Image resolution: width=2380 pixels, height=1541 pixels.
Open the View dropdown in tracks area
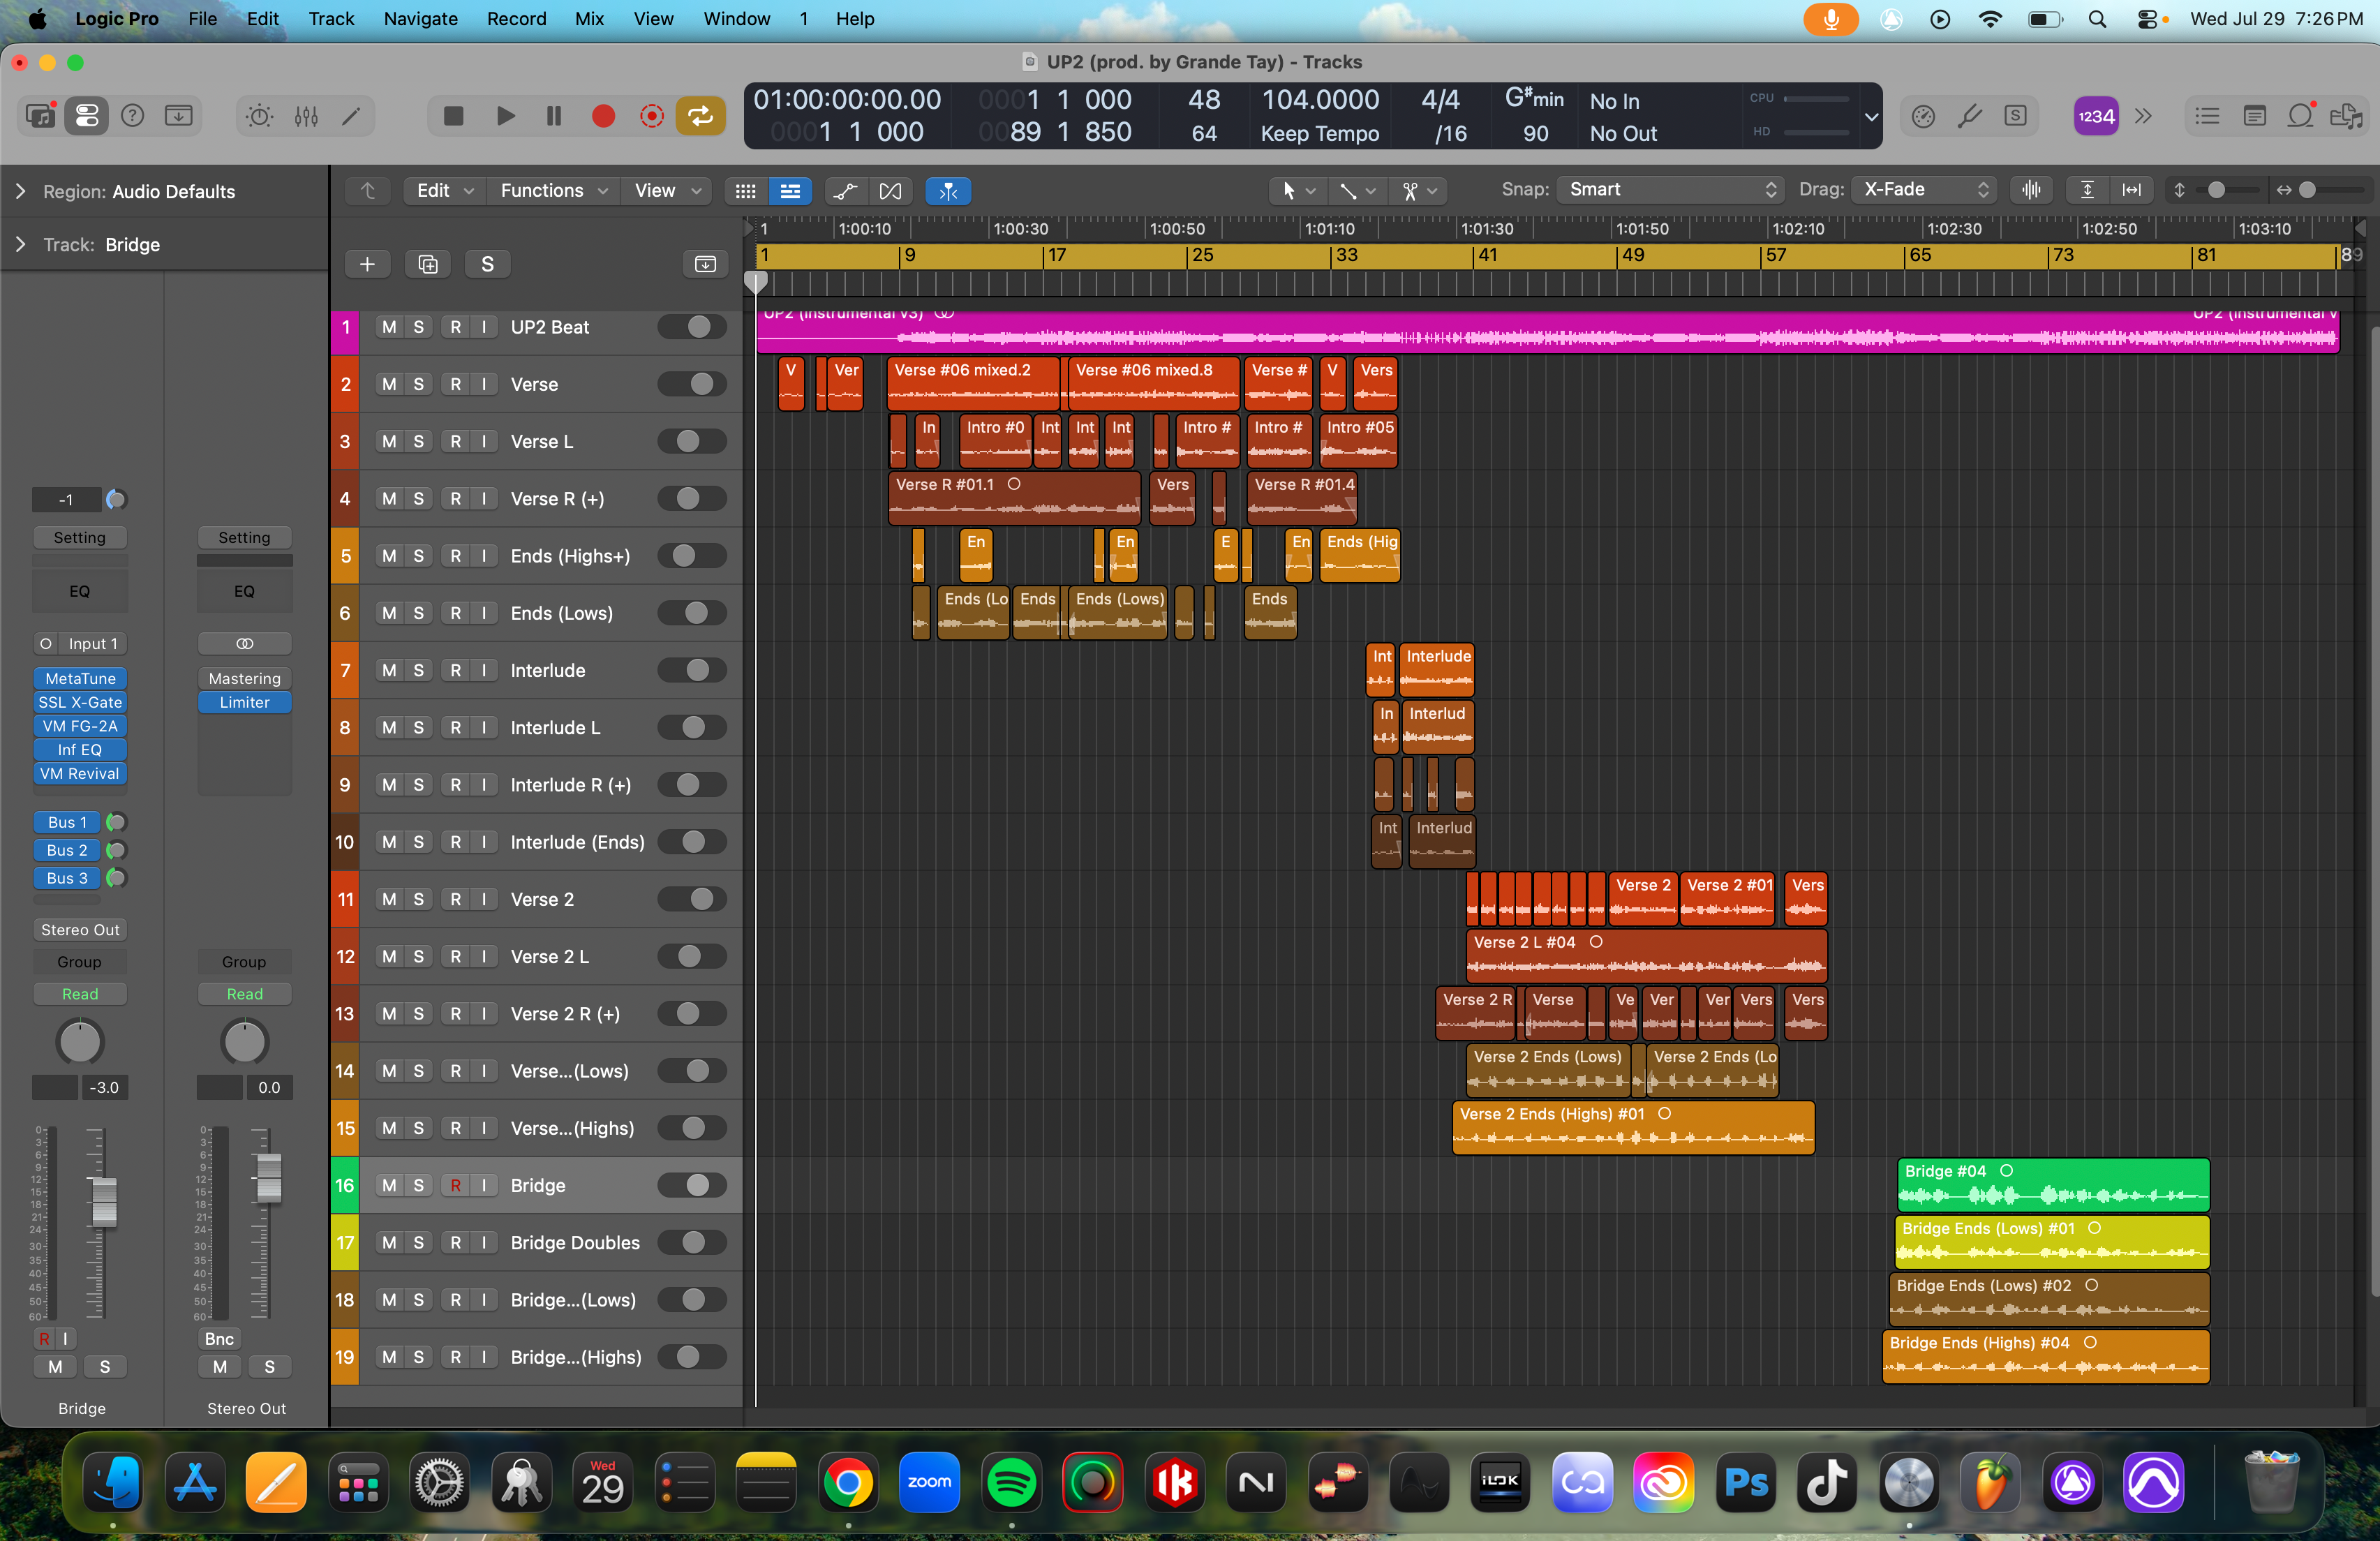pyautogui.click(x=667, y=190)
